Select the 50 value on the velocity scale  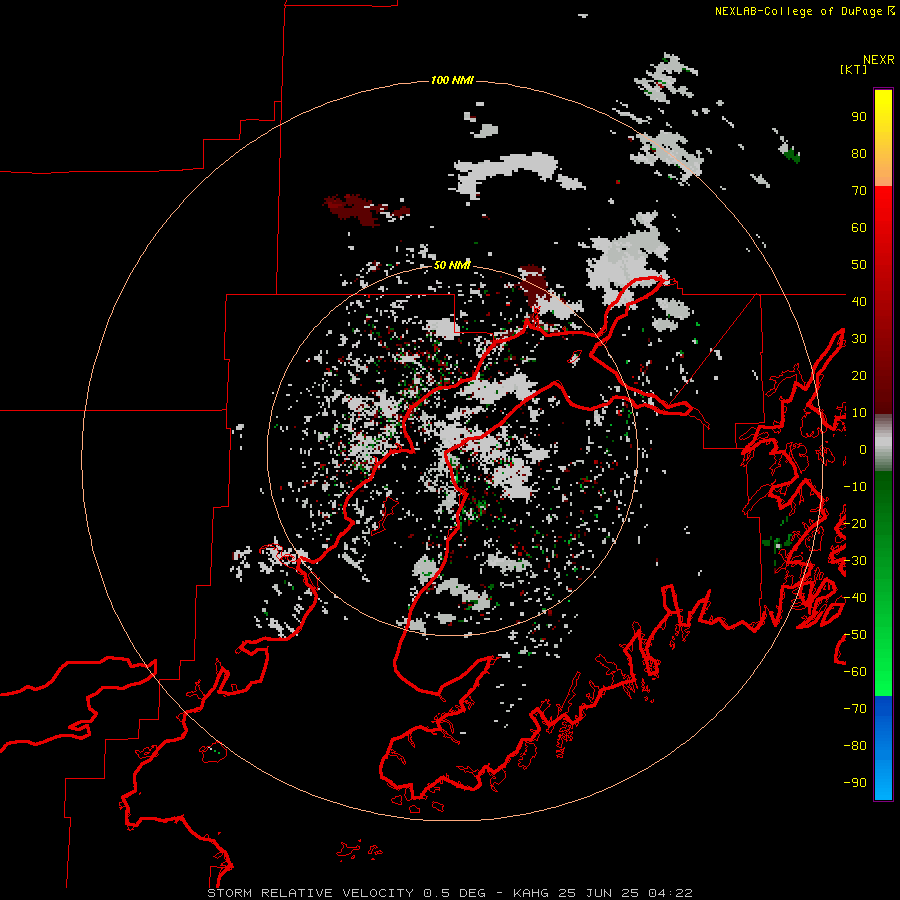(x=859, y=265)
